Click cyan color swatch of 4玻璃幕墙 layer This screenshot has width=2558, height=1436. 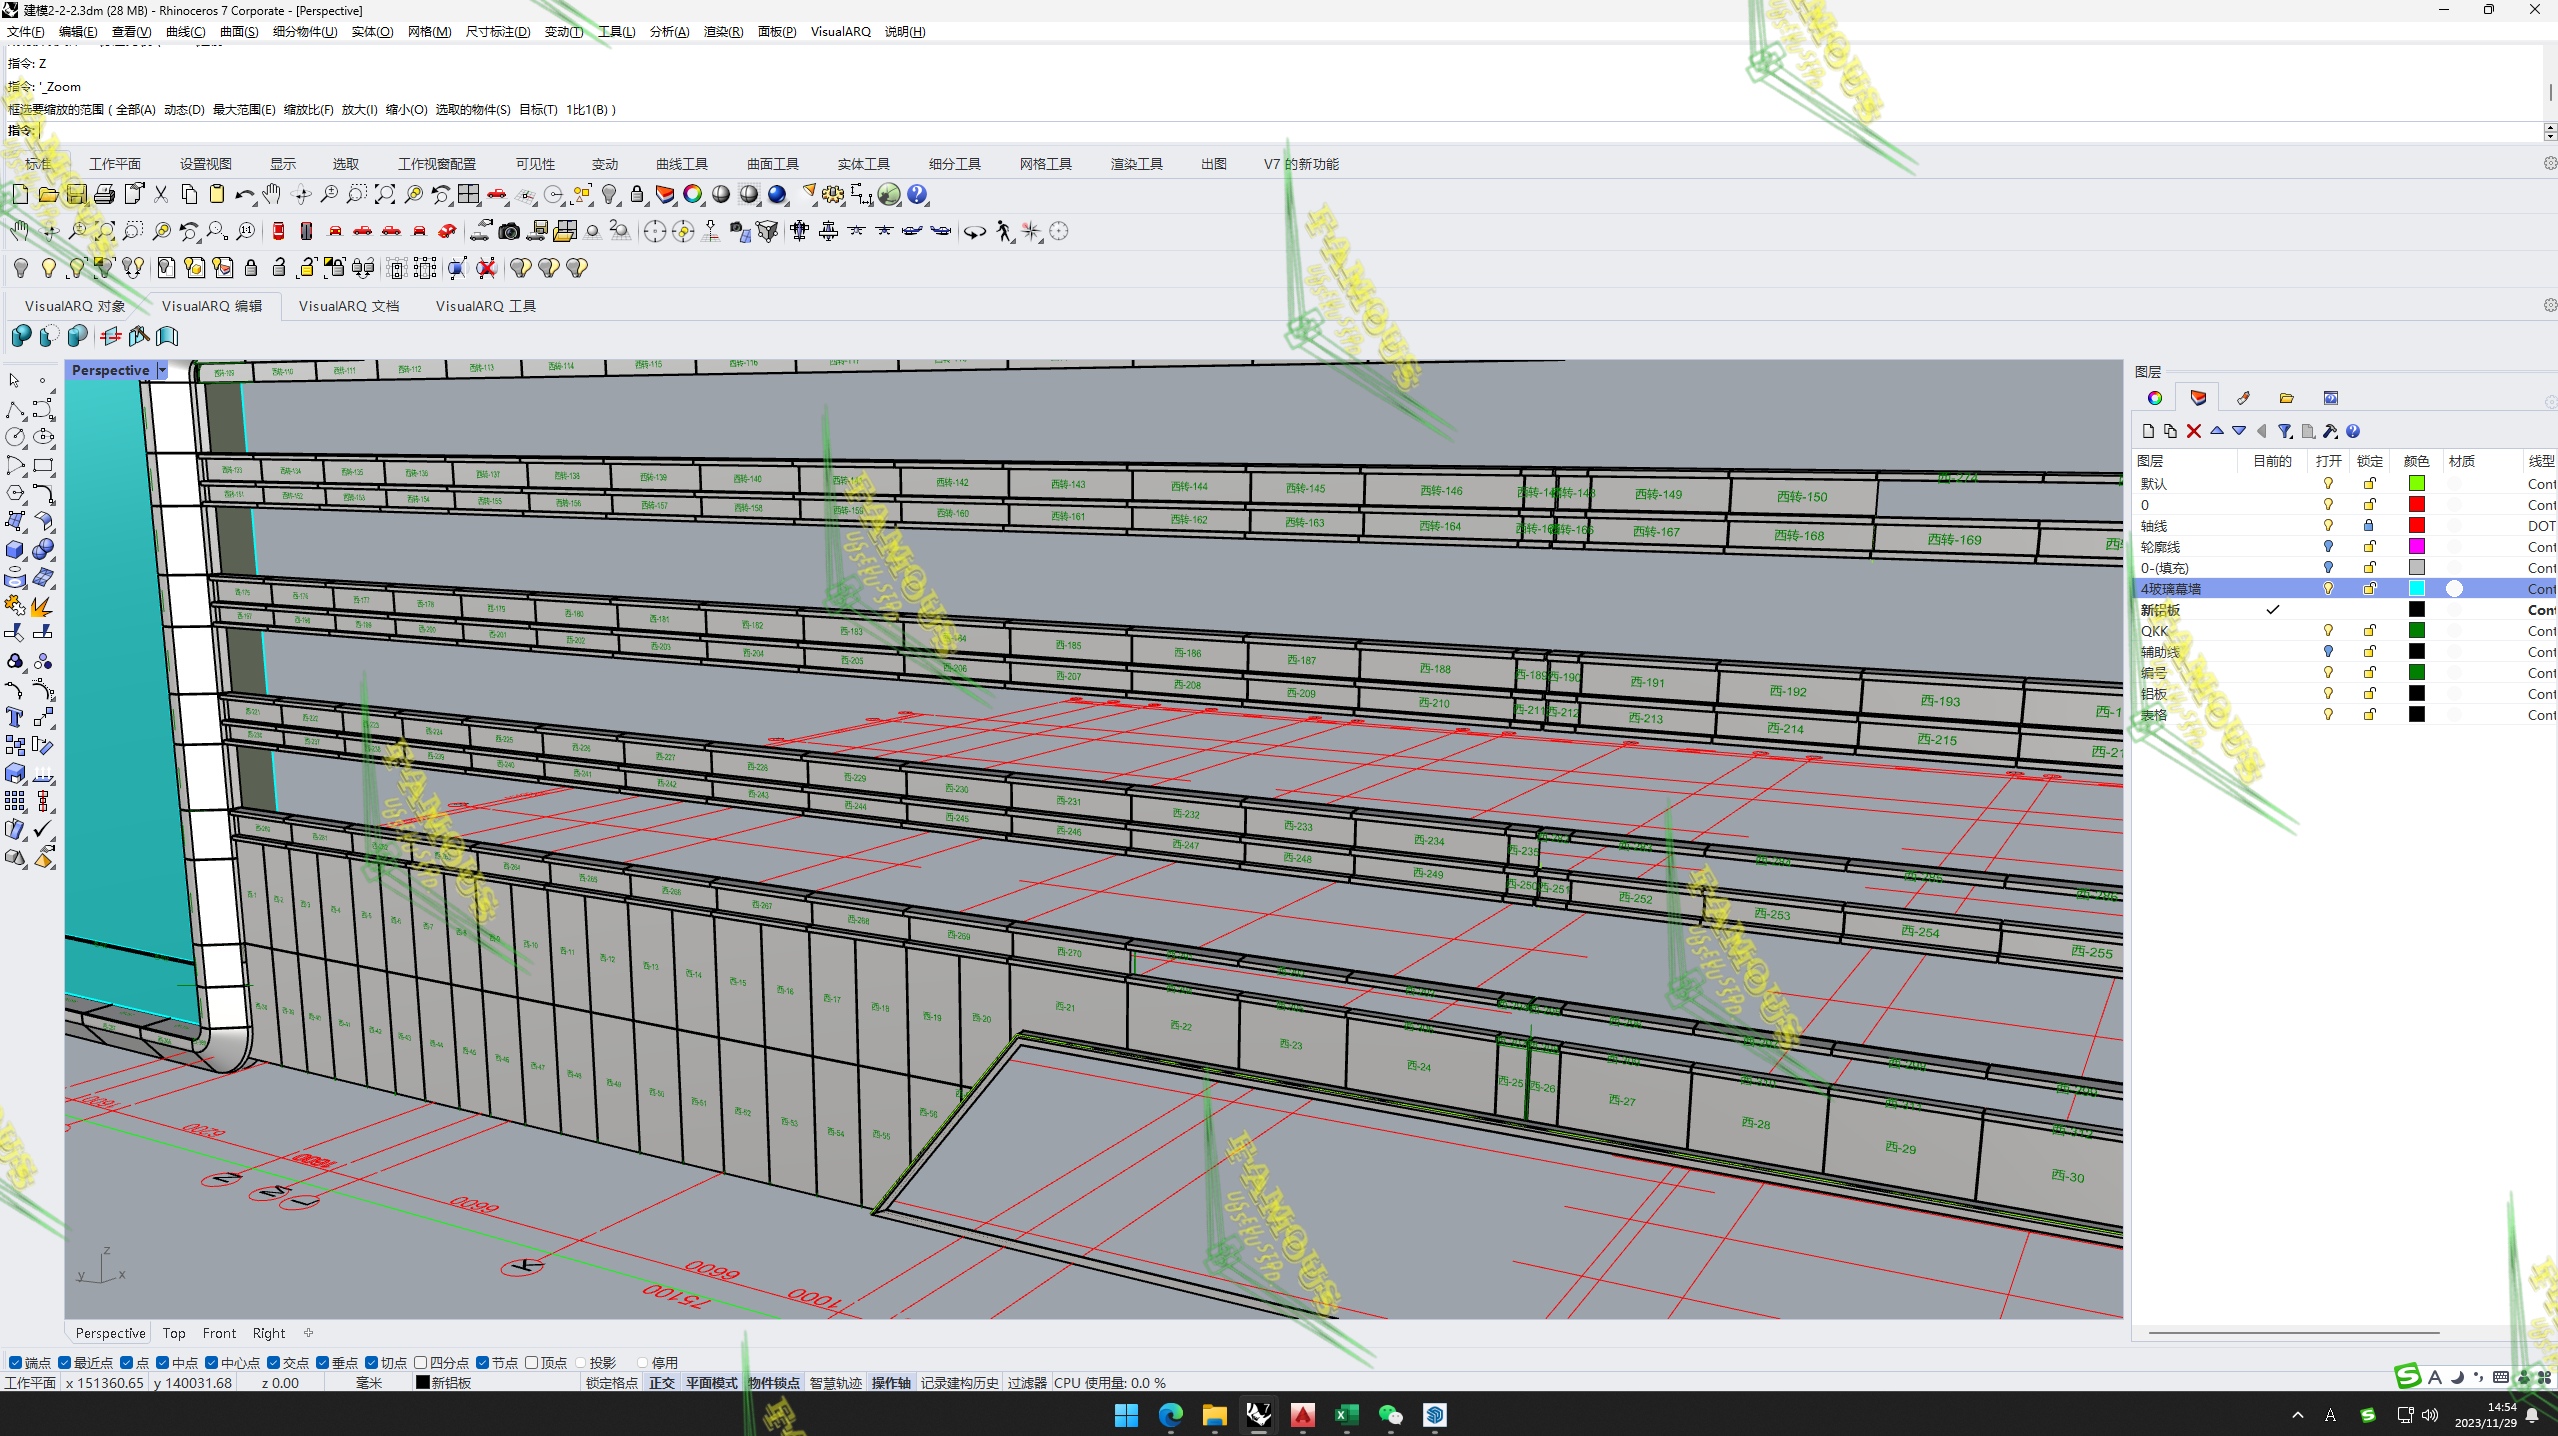(x=2416, y=589)
